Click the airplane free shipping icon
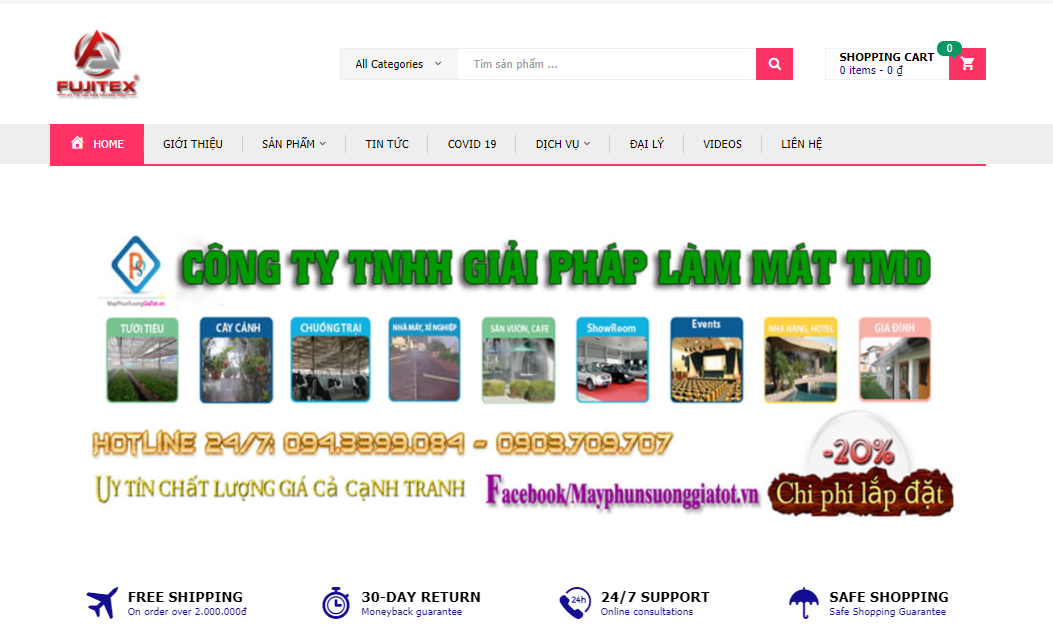Viewport: 1053px width, 632px height. (x=102, y=603)
